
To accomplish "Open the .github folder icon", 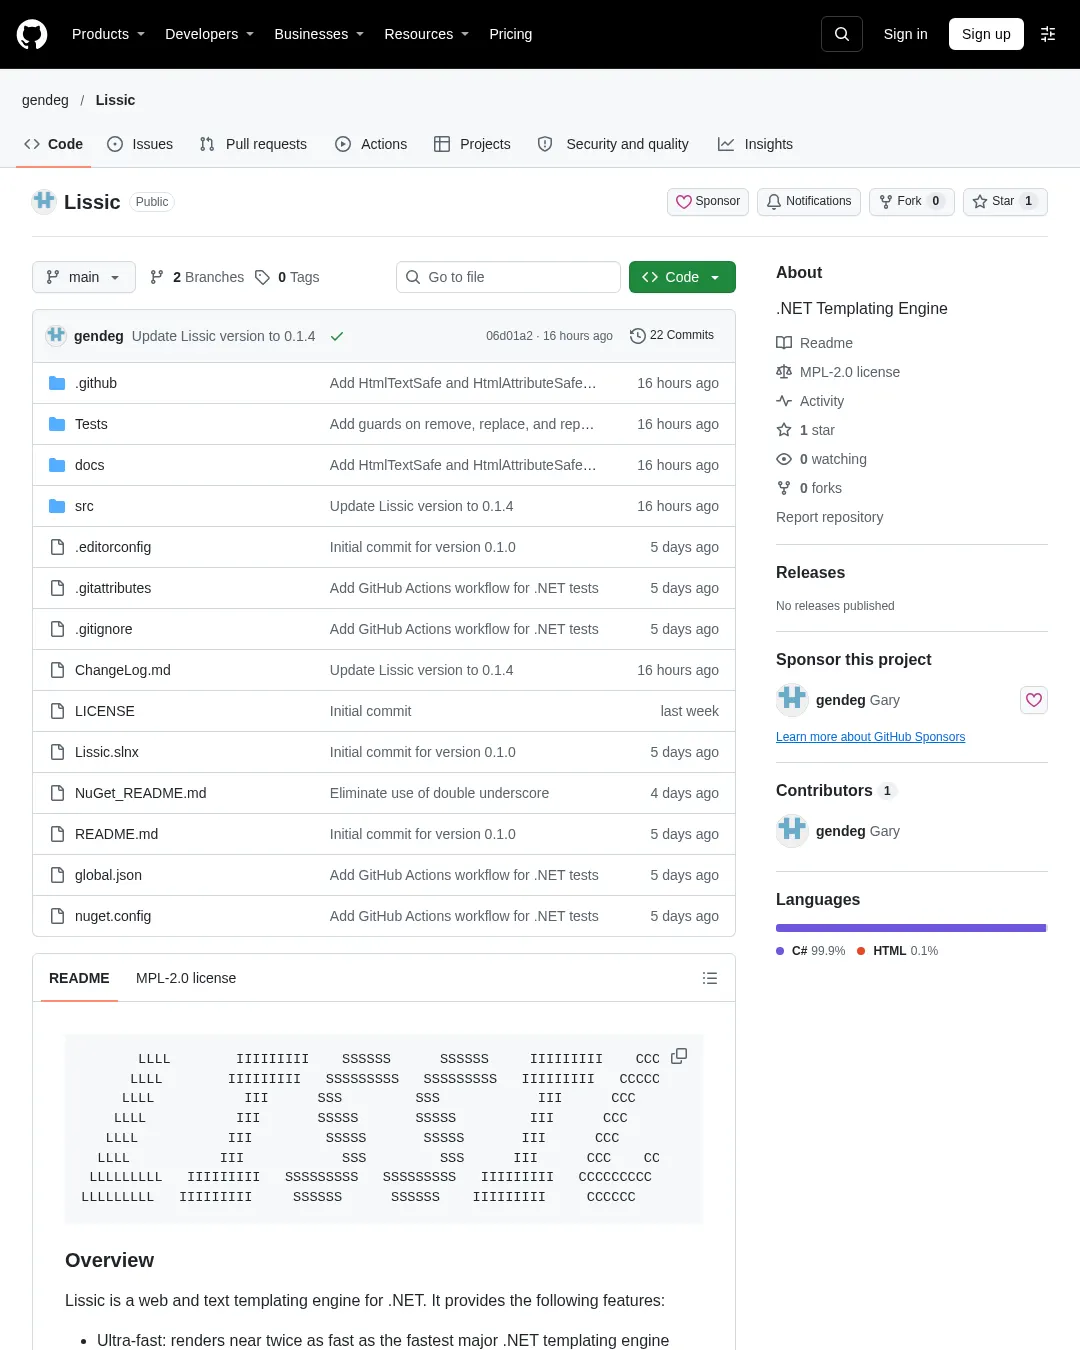I will (57, 383).
